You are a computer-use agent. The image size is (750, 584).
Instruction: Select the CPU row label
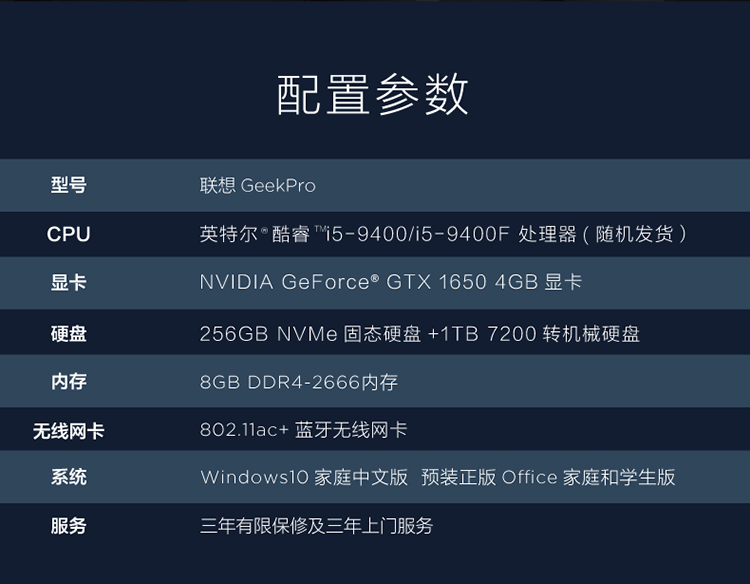point(68,234)
